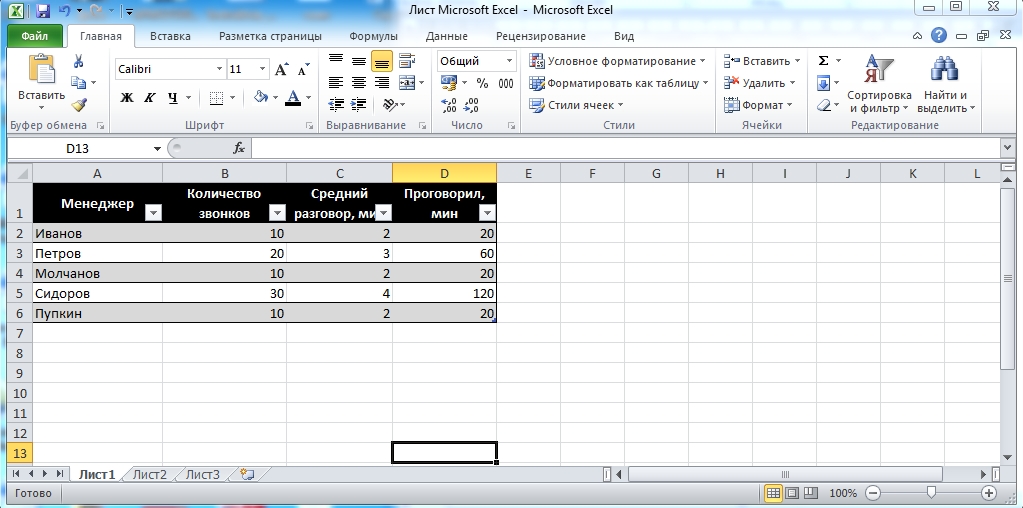The height and width of the screenshot is (508, 1023).
Task: Click the increase font size icon
Action: [x=281, y=70]
